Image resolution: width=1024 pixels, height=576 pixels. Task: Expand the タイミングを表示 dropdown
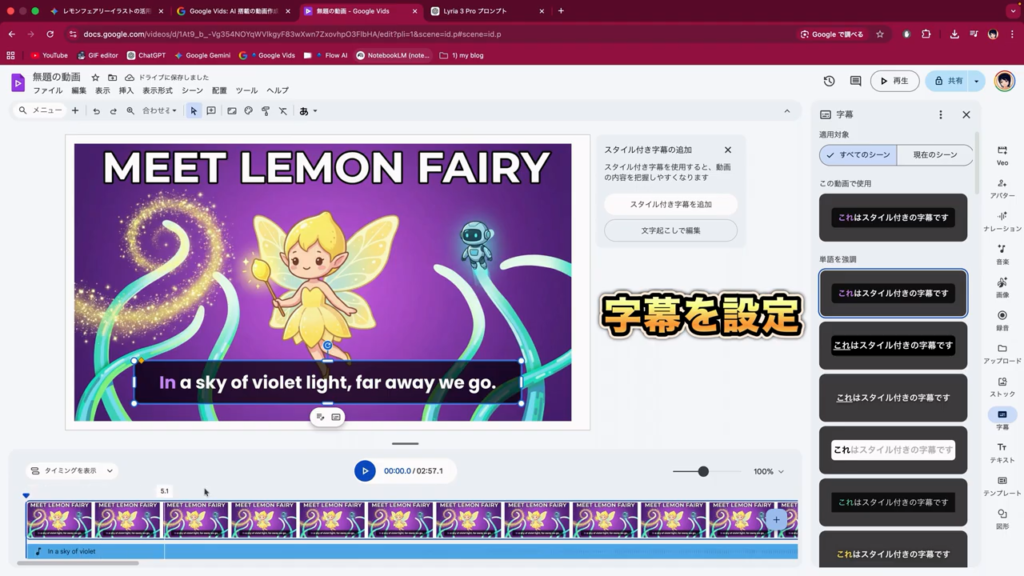[x=71, y=471]
